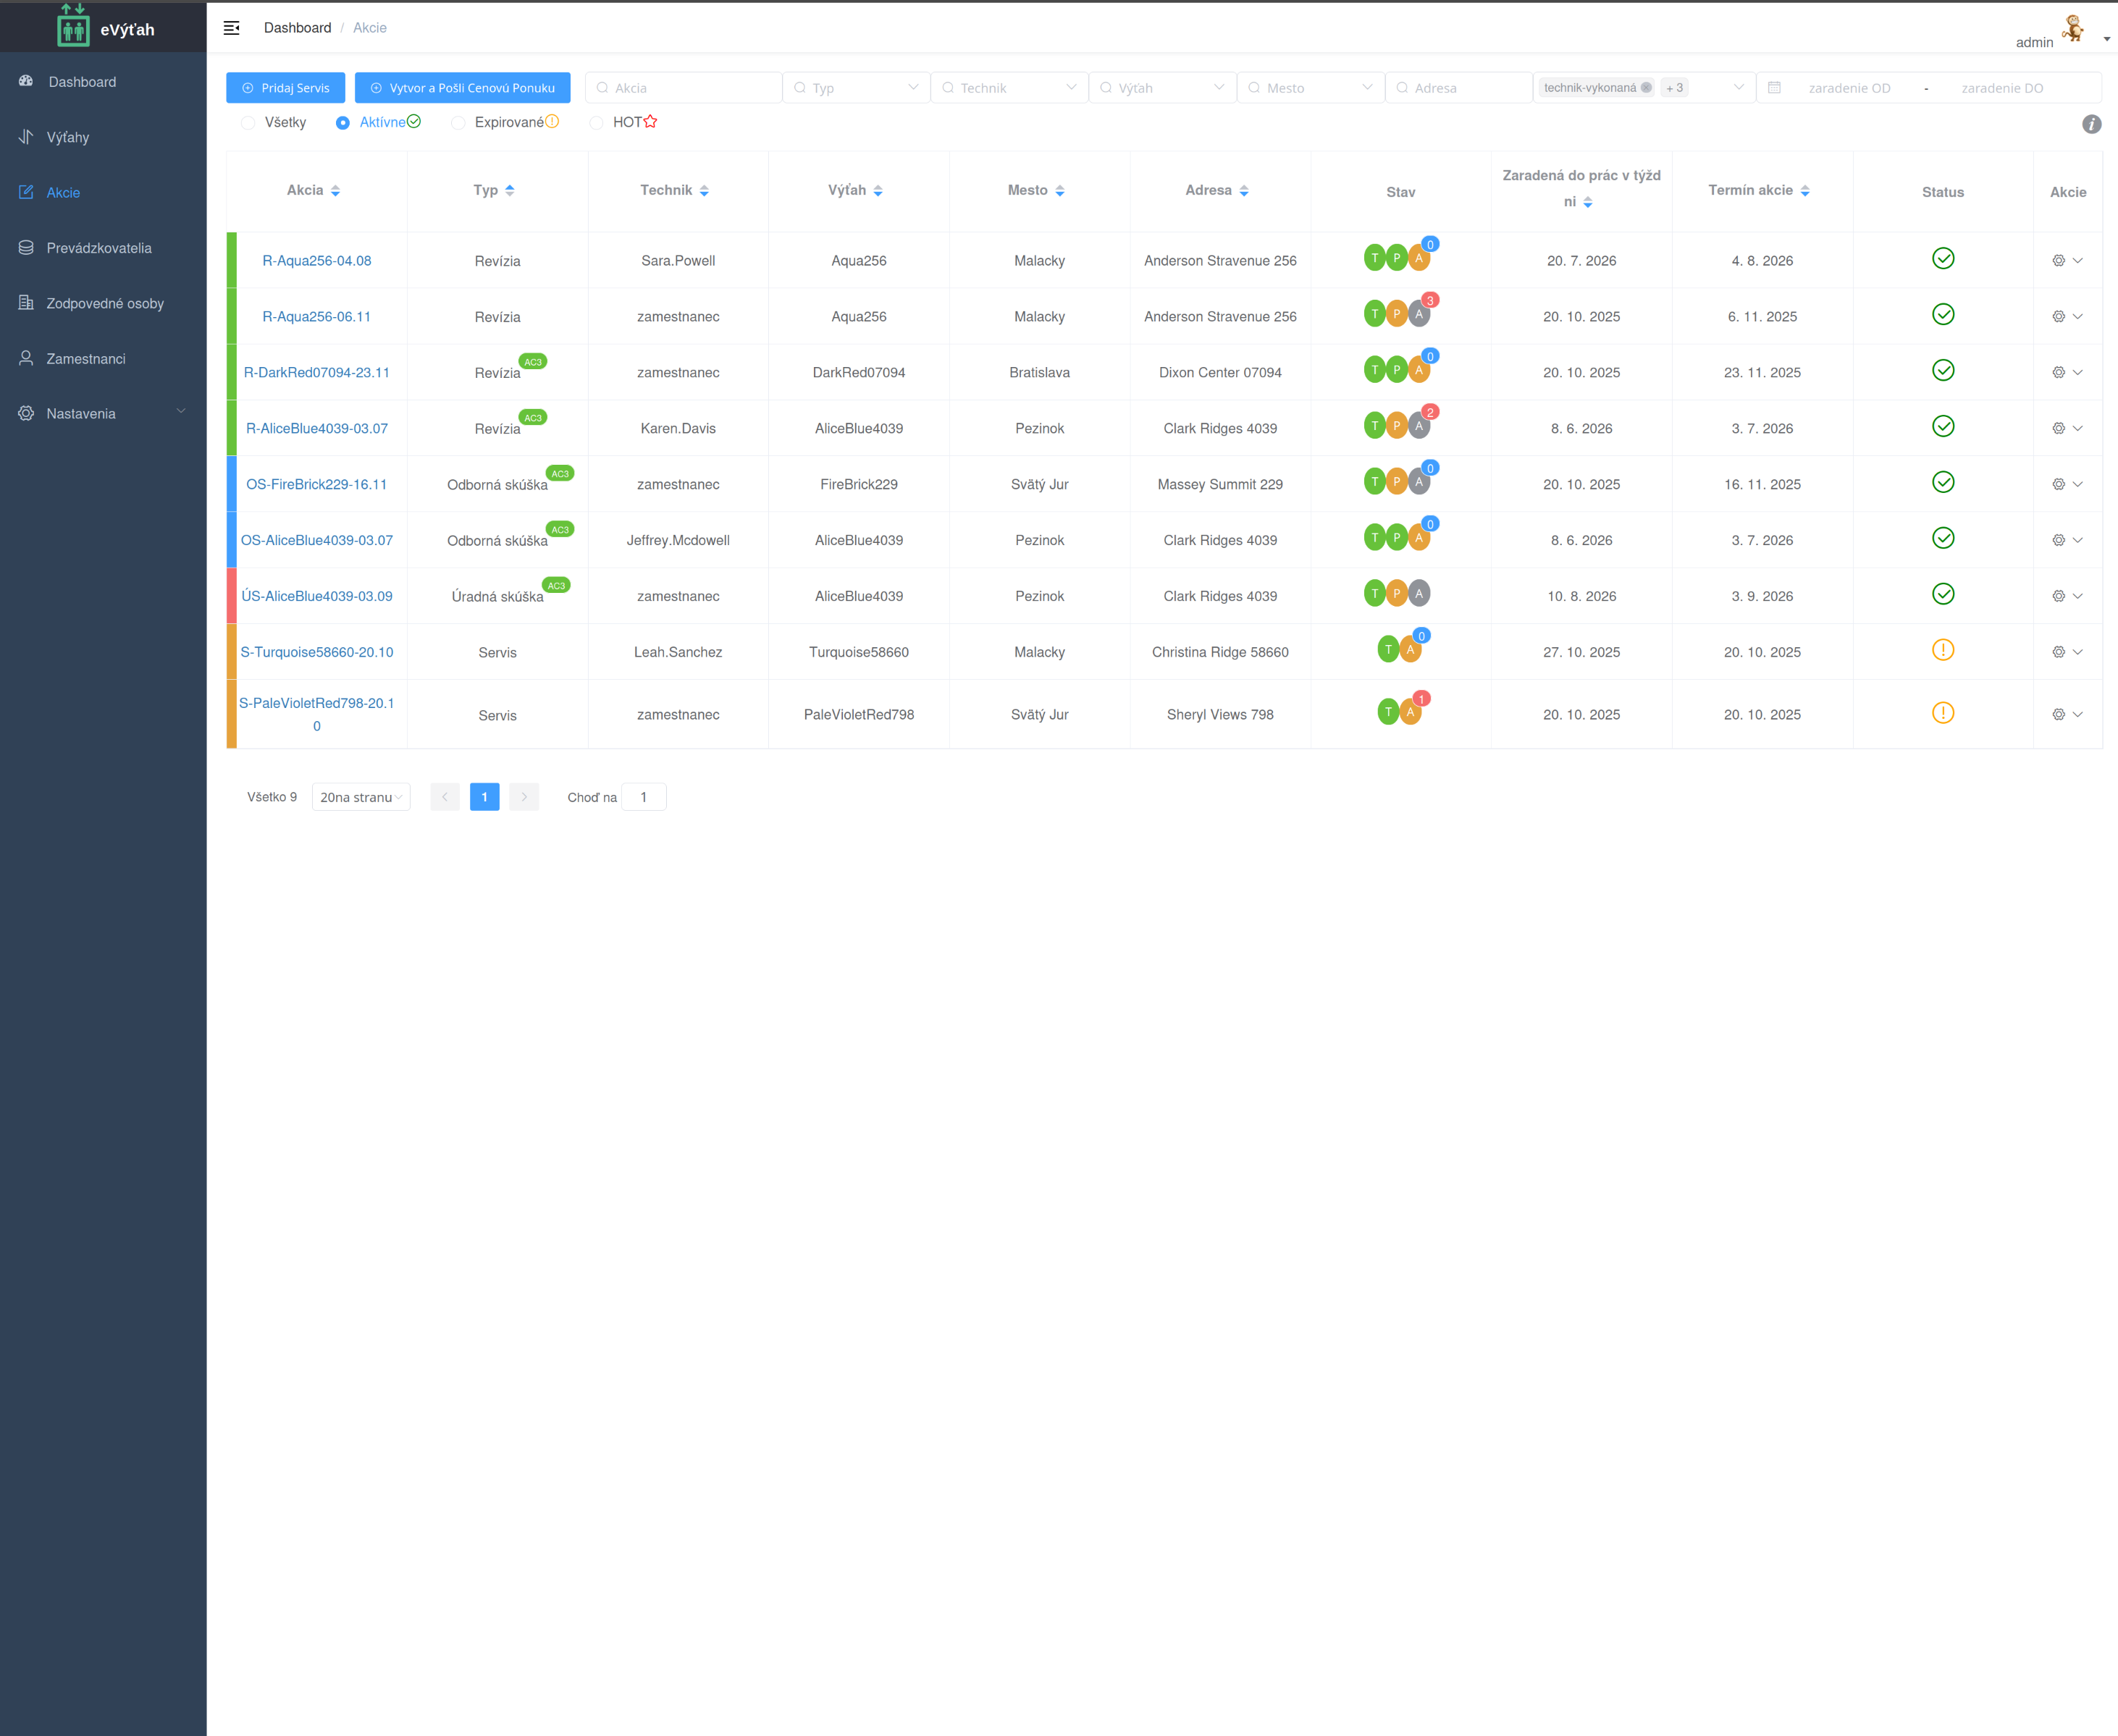
Task: Go to Zamestnanci in the sidebar
Action: [86, 359]
